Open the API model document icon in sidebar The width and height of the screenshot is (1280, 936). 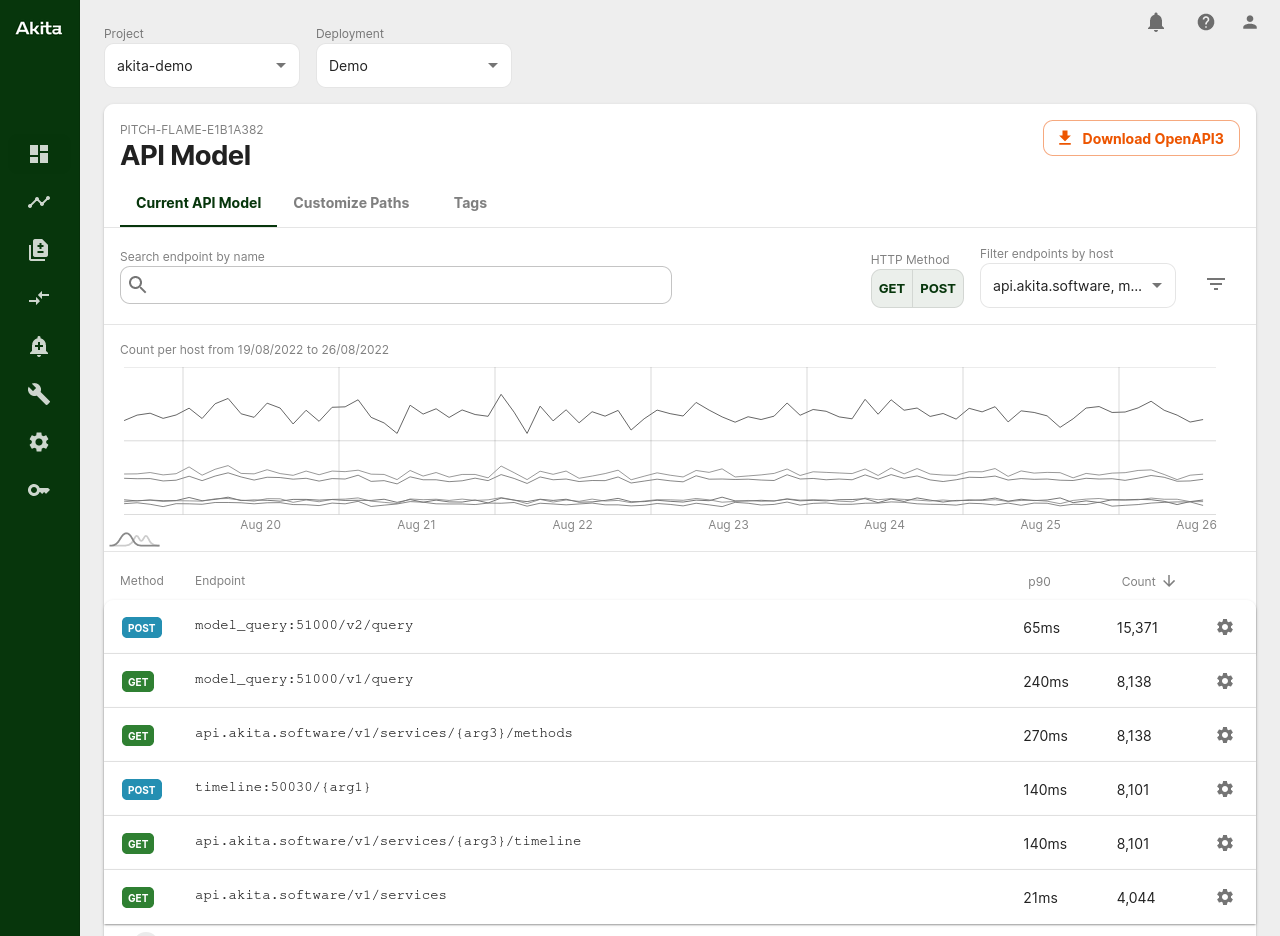point(39,250)
